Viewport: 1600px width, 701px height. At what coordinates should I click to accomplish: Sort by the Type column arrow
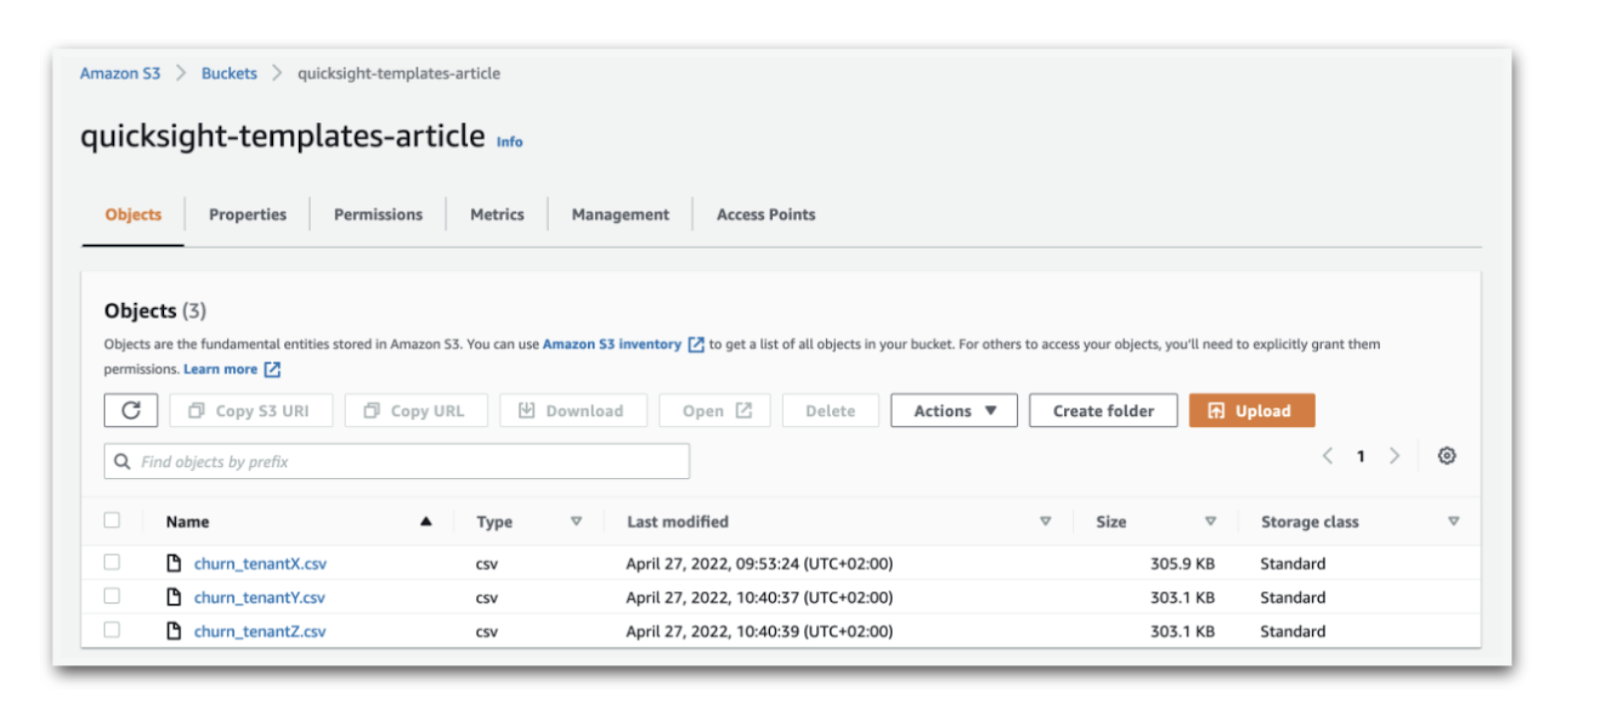[x=576, y=521]
